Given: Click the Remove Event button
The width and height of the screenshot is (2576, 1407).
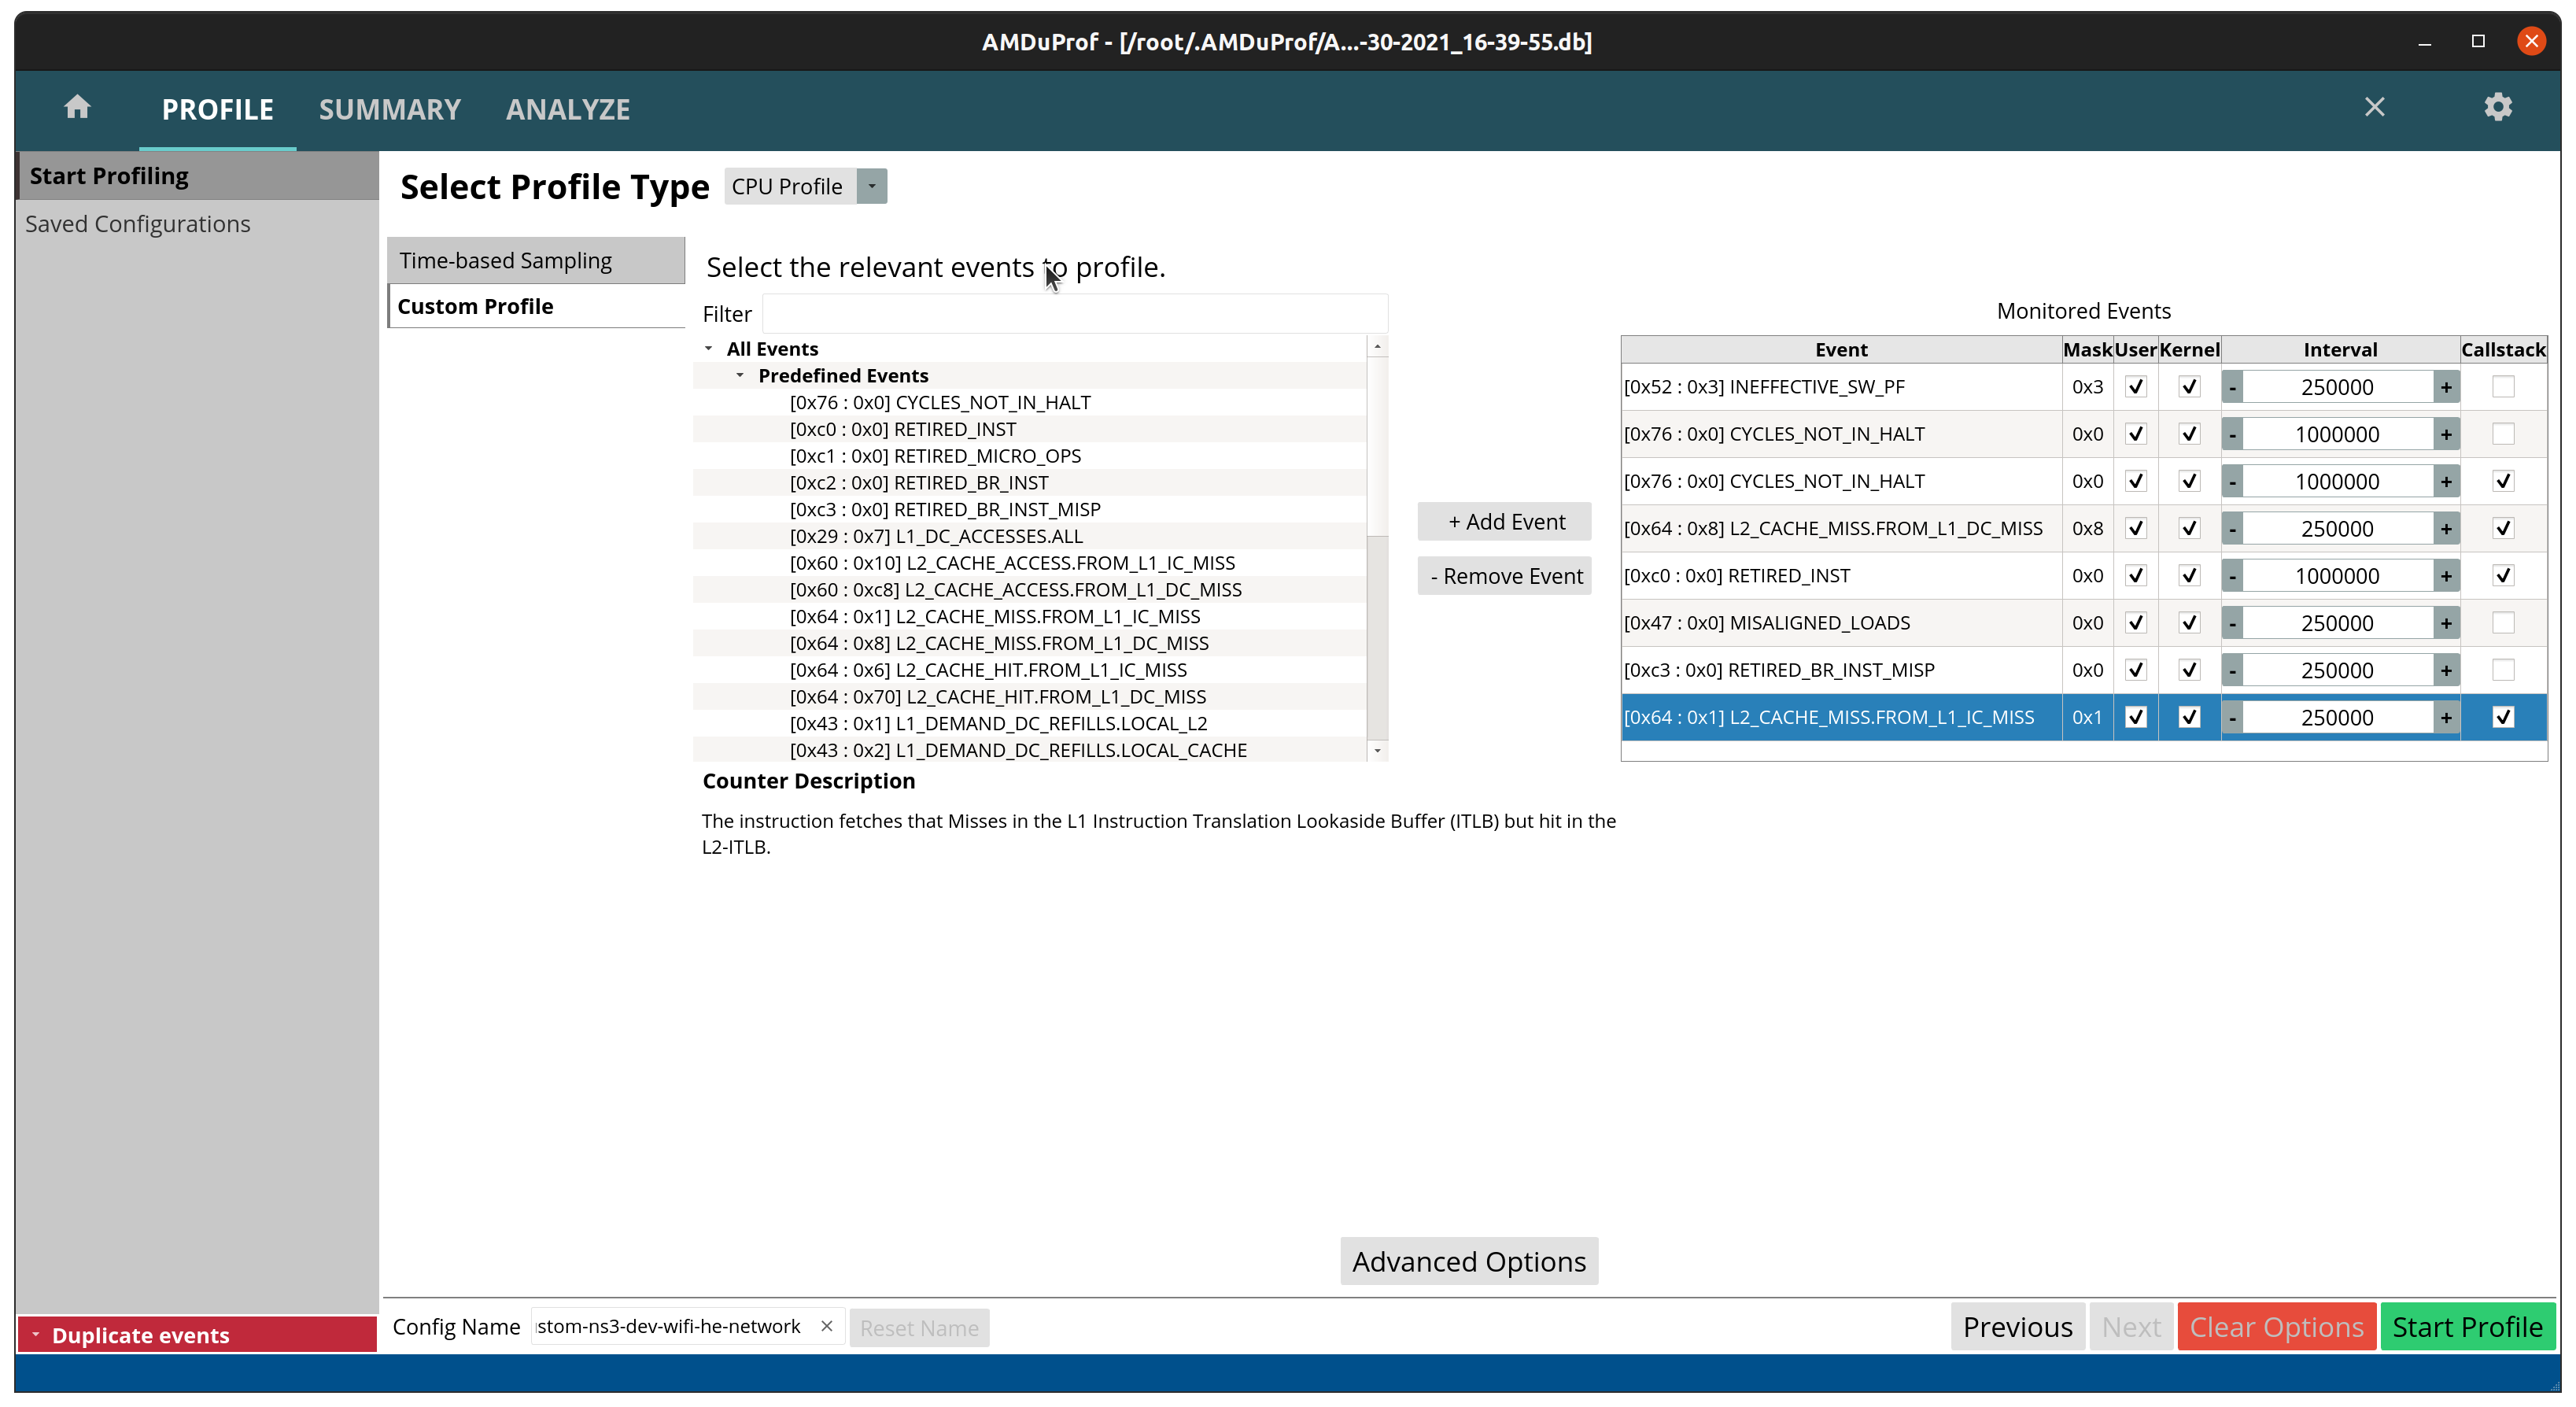Looking at the screenshot, I should click(1504, 576).
